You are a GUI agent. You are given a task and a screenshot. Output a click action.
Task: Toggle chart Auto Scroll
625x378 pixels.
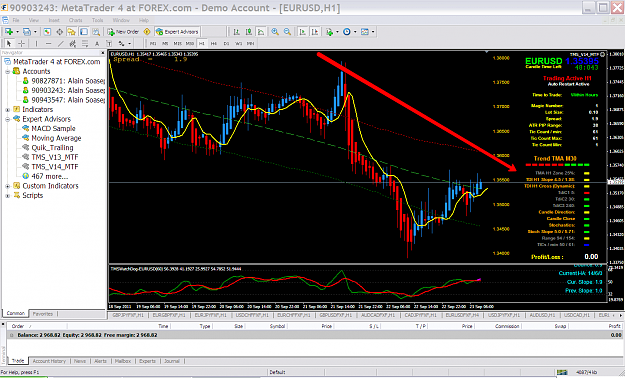(303, 32)
